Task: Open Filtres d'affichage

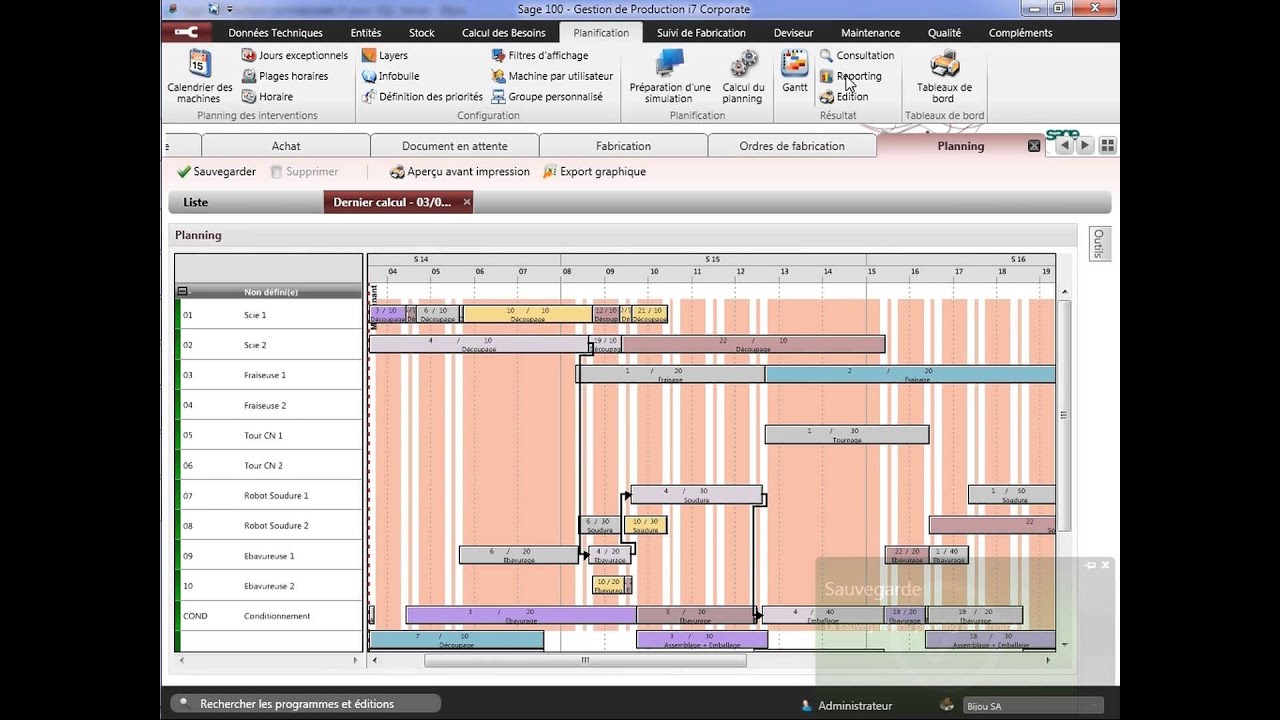Action: pos(540,55)
